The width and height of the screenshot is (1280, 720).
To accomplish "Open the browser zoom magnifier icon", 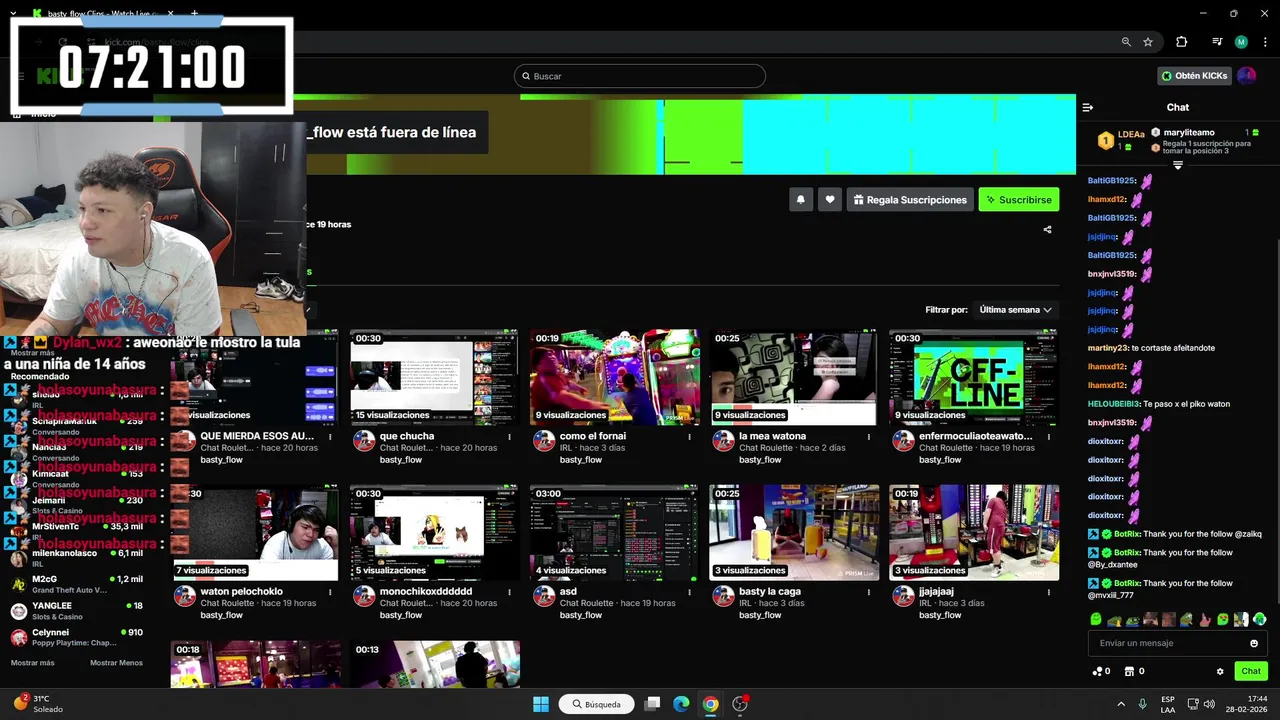I will (x=1126, y=42).
